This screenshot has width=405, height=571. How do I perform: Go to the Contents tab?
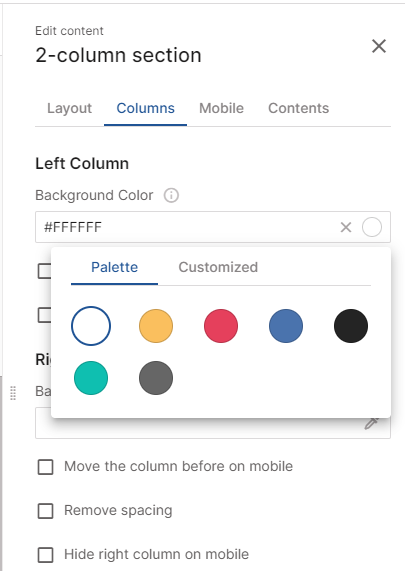[x=299, y=109]
